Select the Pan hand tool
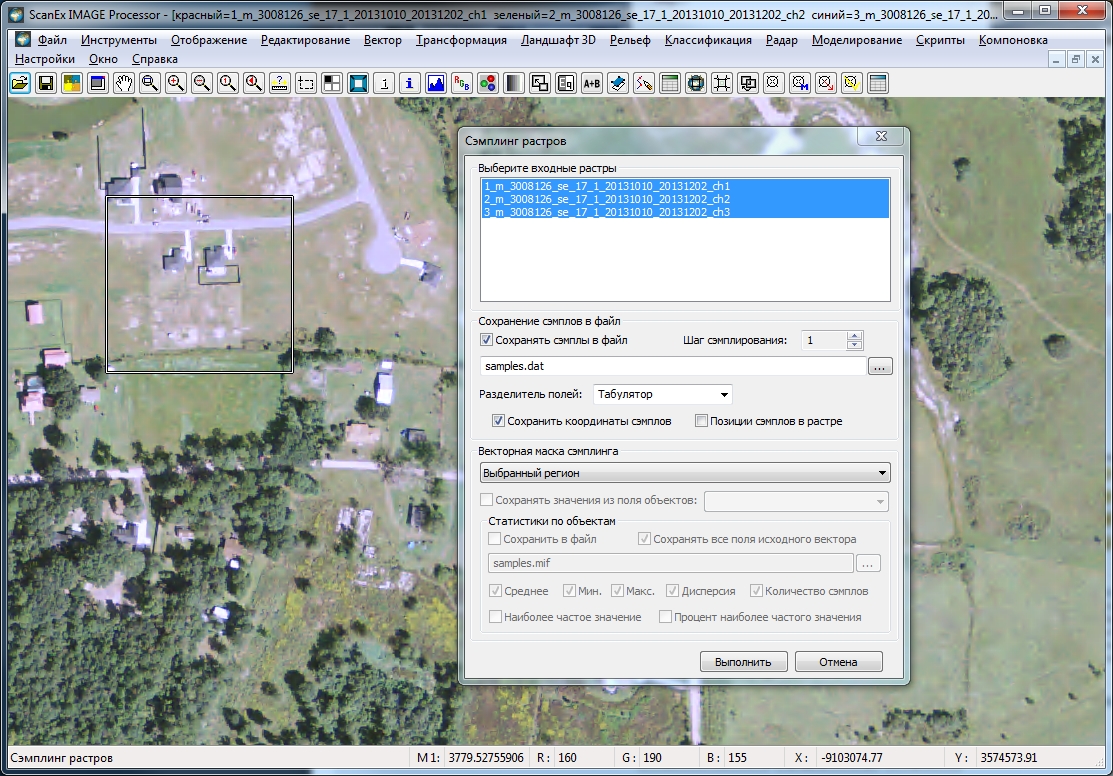1113x776 pixels. click(x=123, y=84)
